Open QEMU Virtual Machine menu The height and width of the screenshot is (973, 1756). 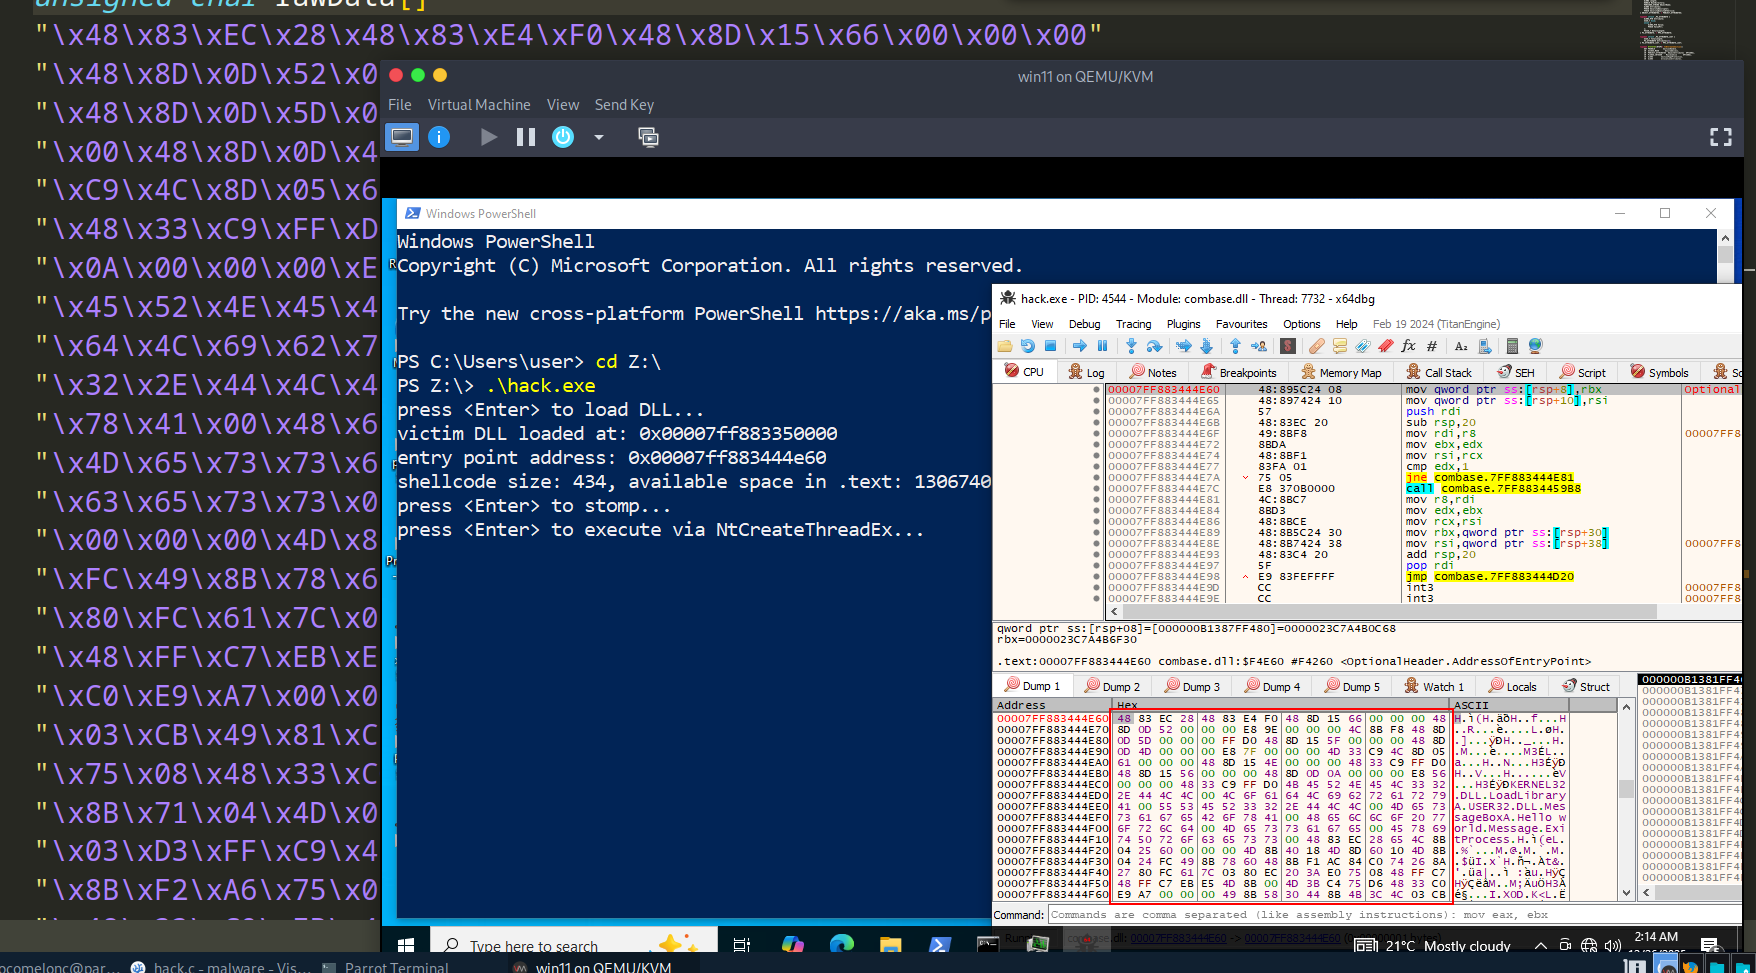(x=479, y=105)
